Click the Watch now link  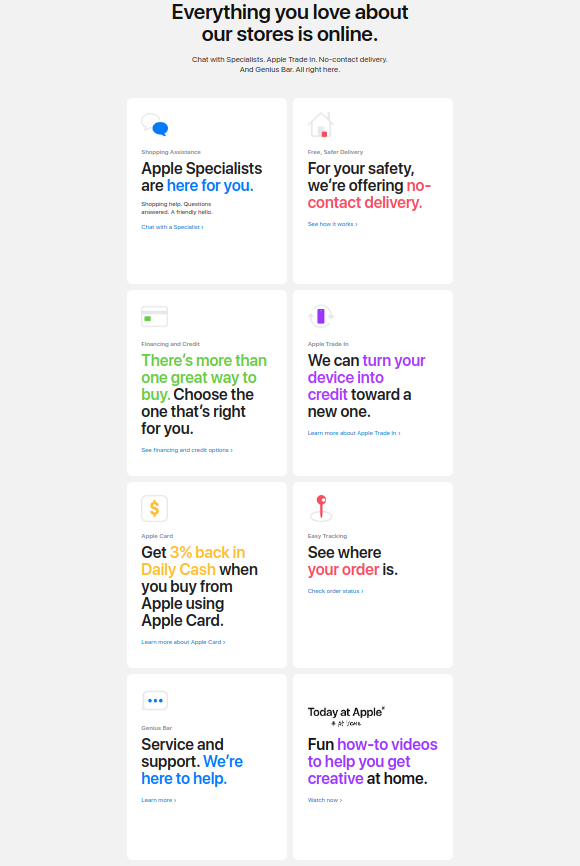(x=325, y=800)
